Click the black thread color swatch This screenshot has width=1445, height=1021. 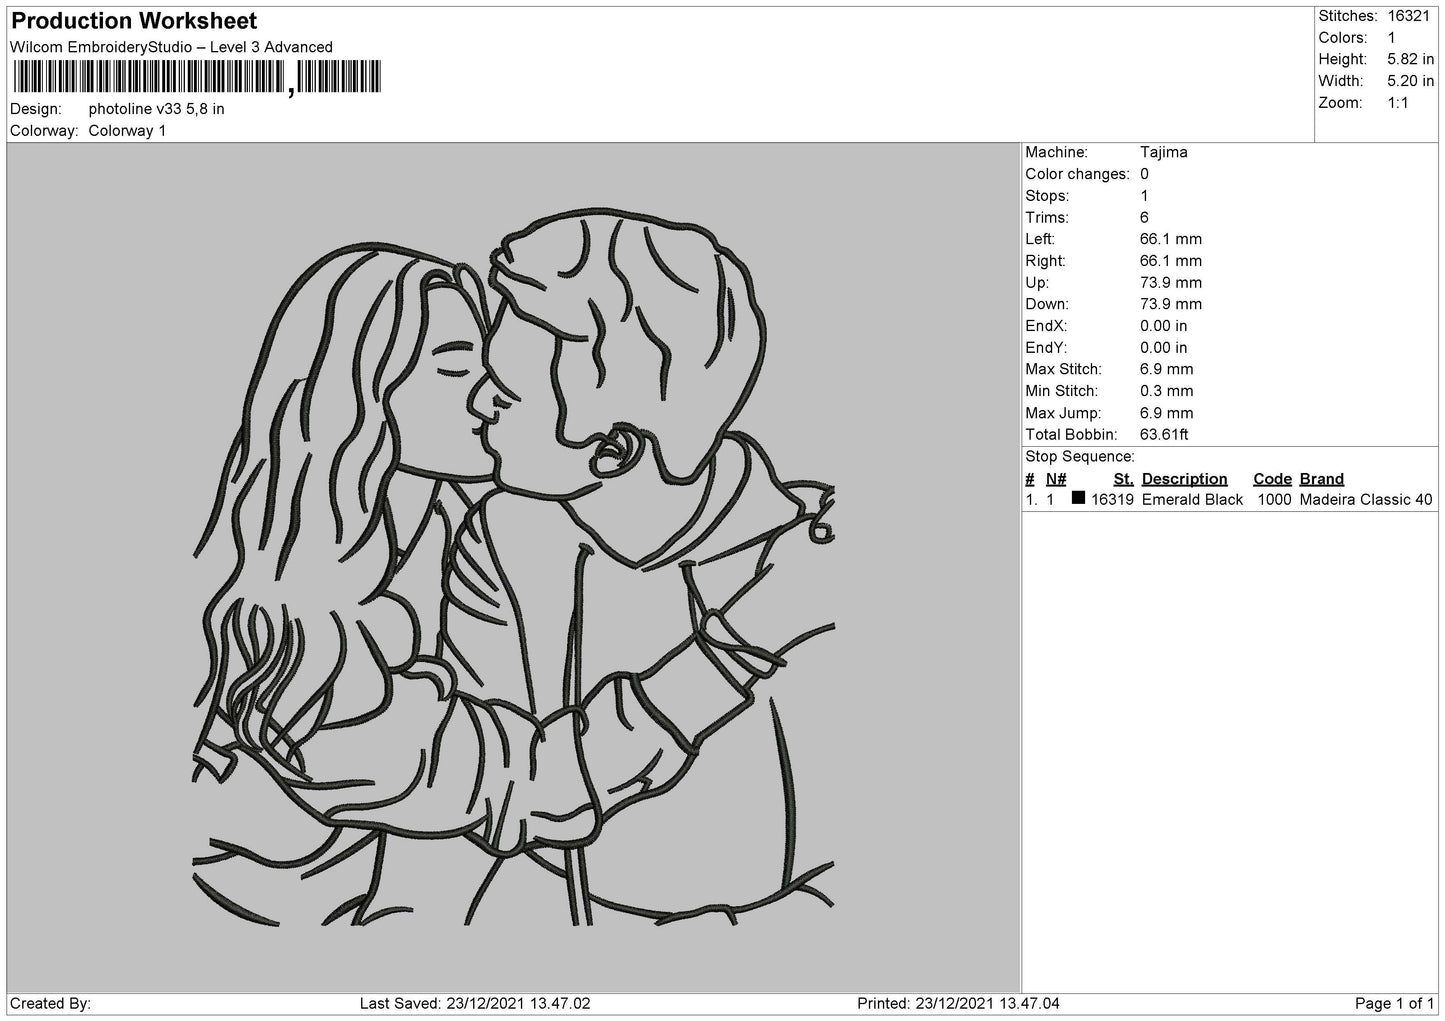coord(1078,497)
